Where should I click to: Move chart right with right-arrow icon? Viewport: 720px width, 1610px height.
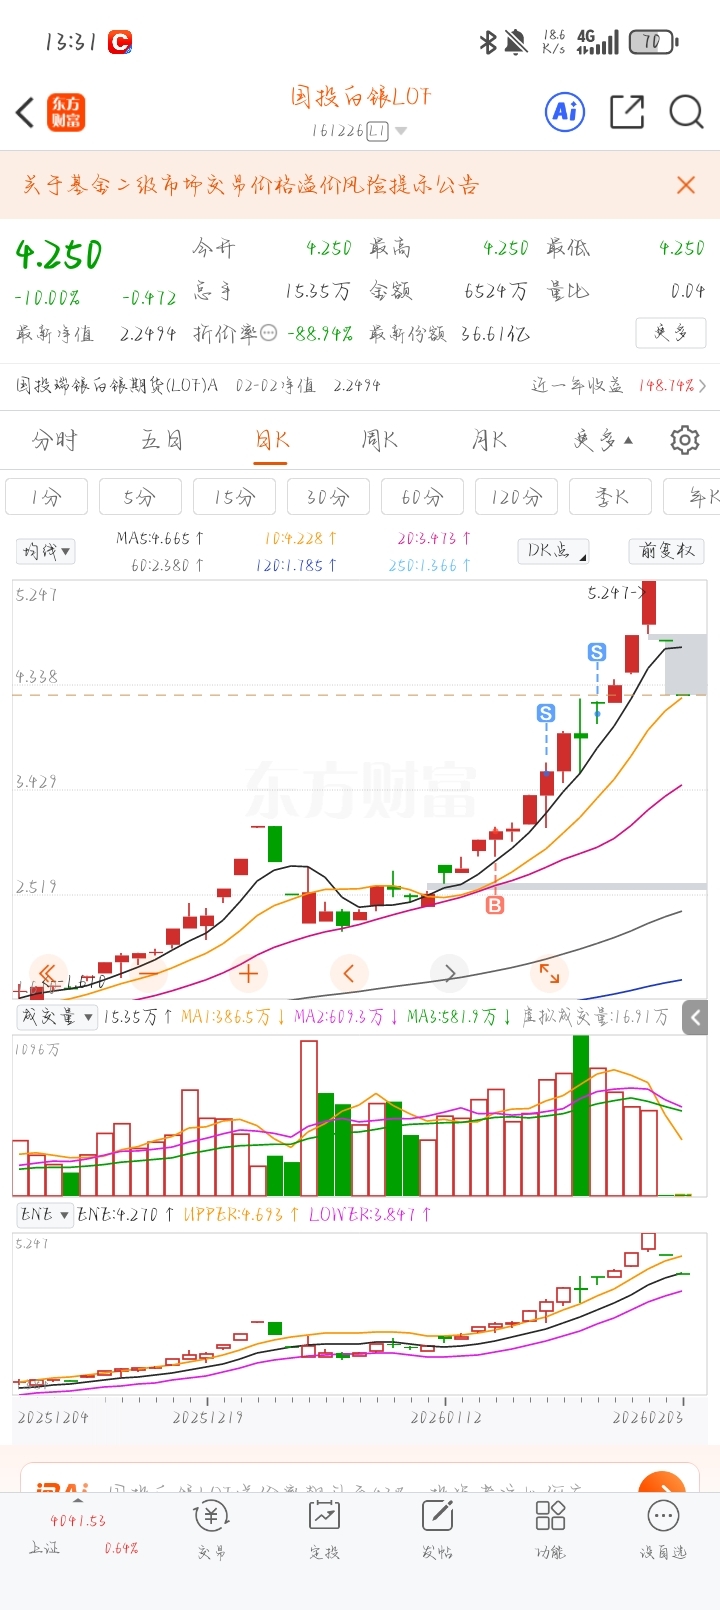pyautogui.click(x=449, y=973)
